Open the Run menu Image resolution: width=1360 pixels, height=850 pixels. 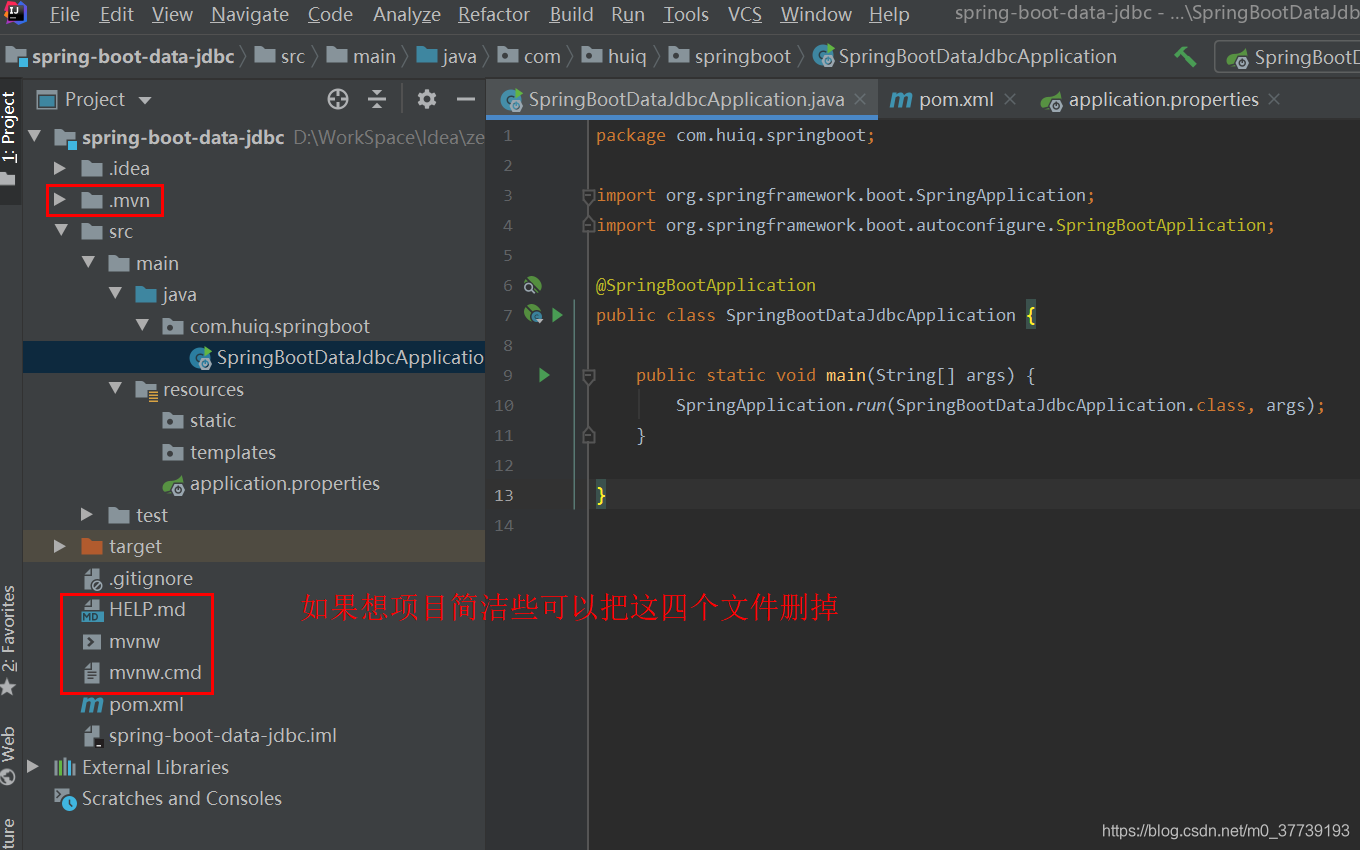628,14
